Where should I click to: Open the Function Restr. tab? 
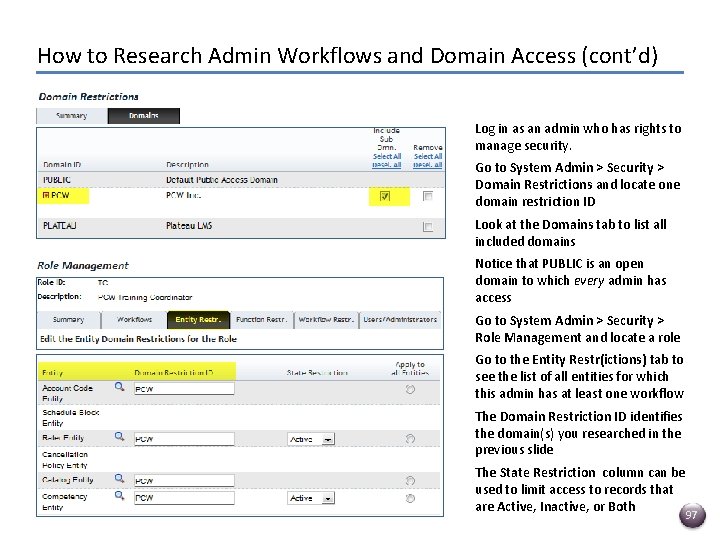[261, 320]
